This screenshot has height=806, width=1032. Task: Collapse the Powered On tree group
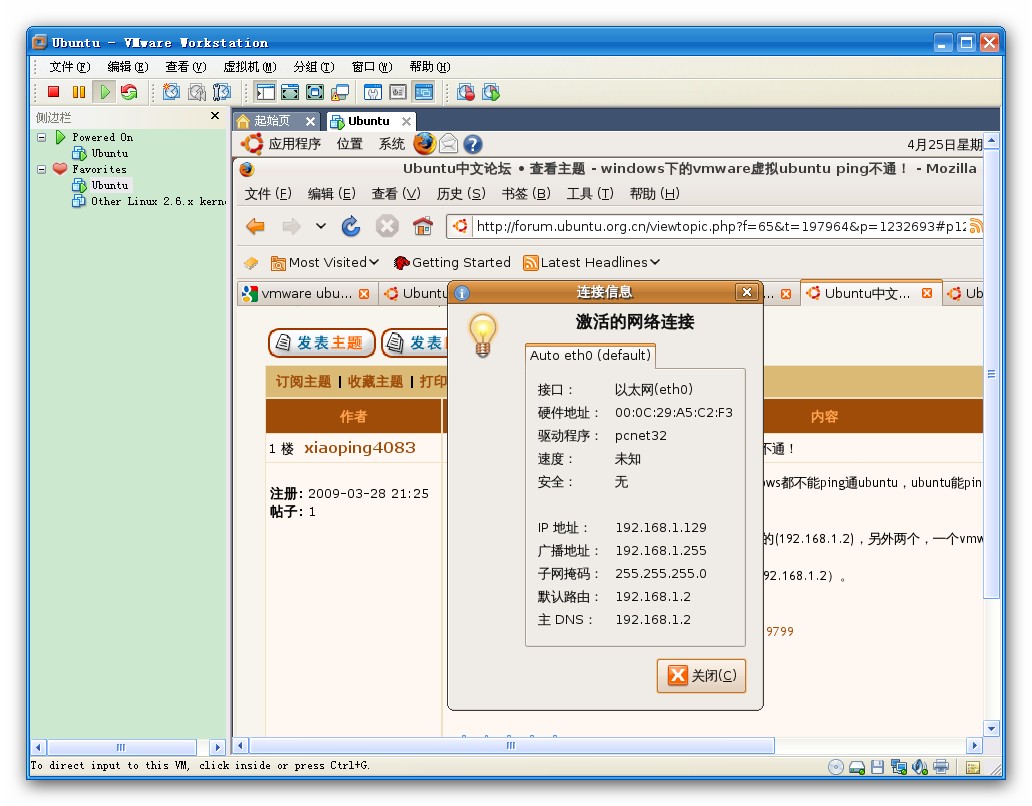[x=41, y=137]
